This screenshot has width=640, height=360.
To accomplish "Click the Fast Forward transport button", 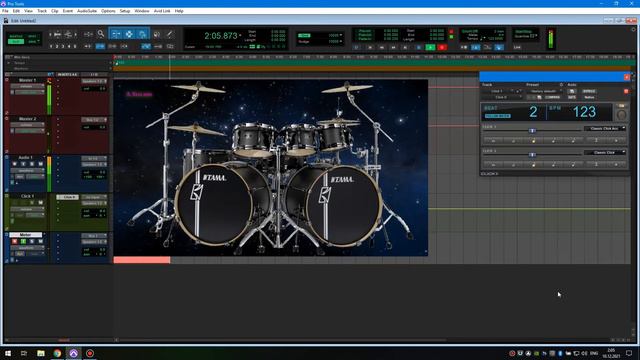I will click(x=393, y=47).
